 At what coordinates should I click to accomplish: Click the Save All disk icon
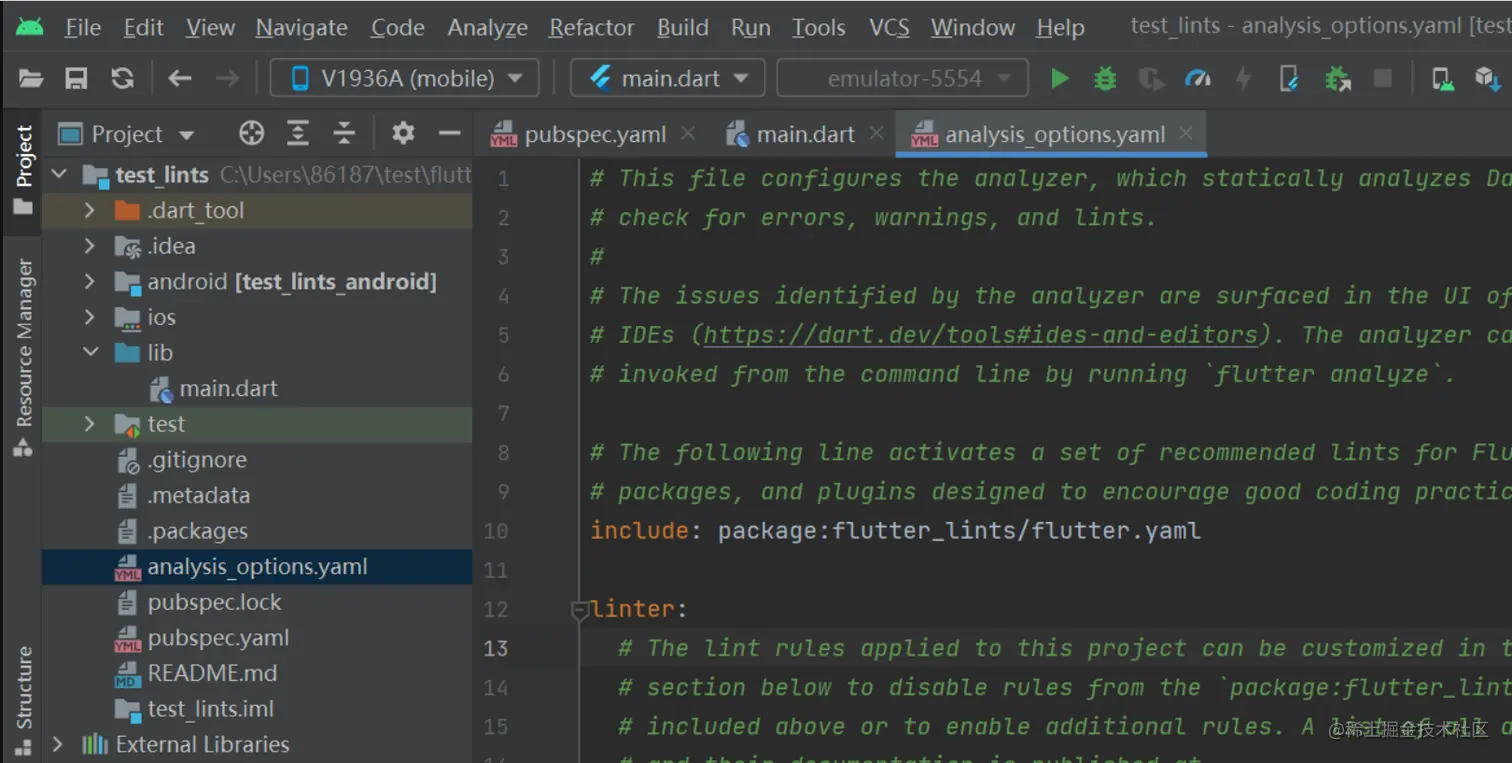(x=76, y=78)
